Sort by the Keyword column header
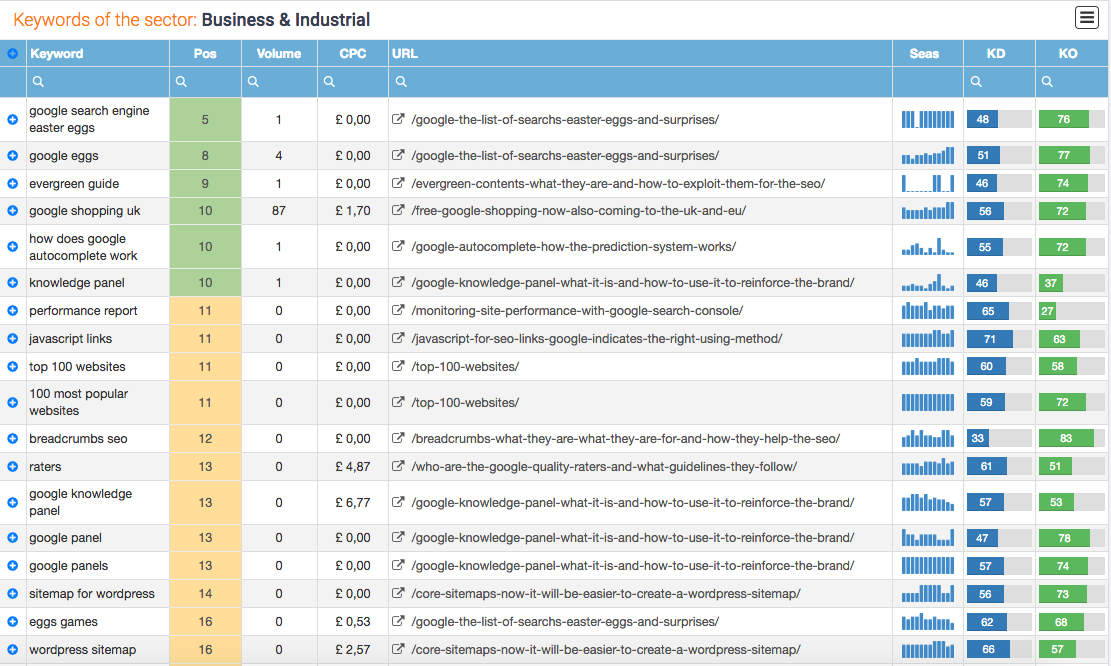Viewport: 1111px width, 666px height. click(x=98, y=54)
